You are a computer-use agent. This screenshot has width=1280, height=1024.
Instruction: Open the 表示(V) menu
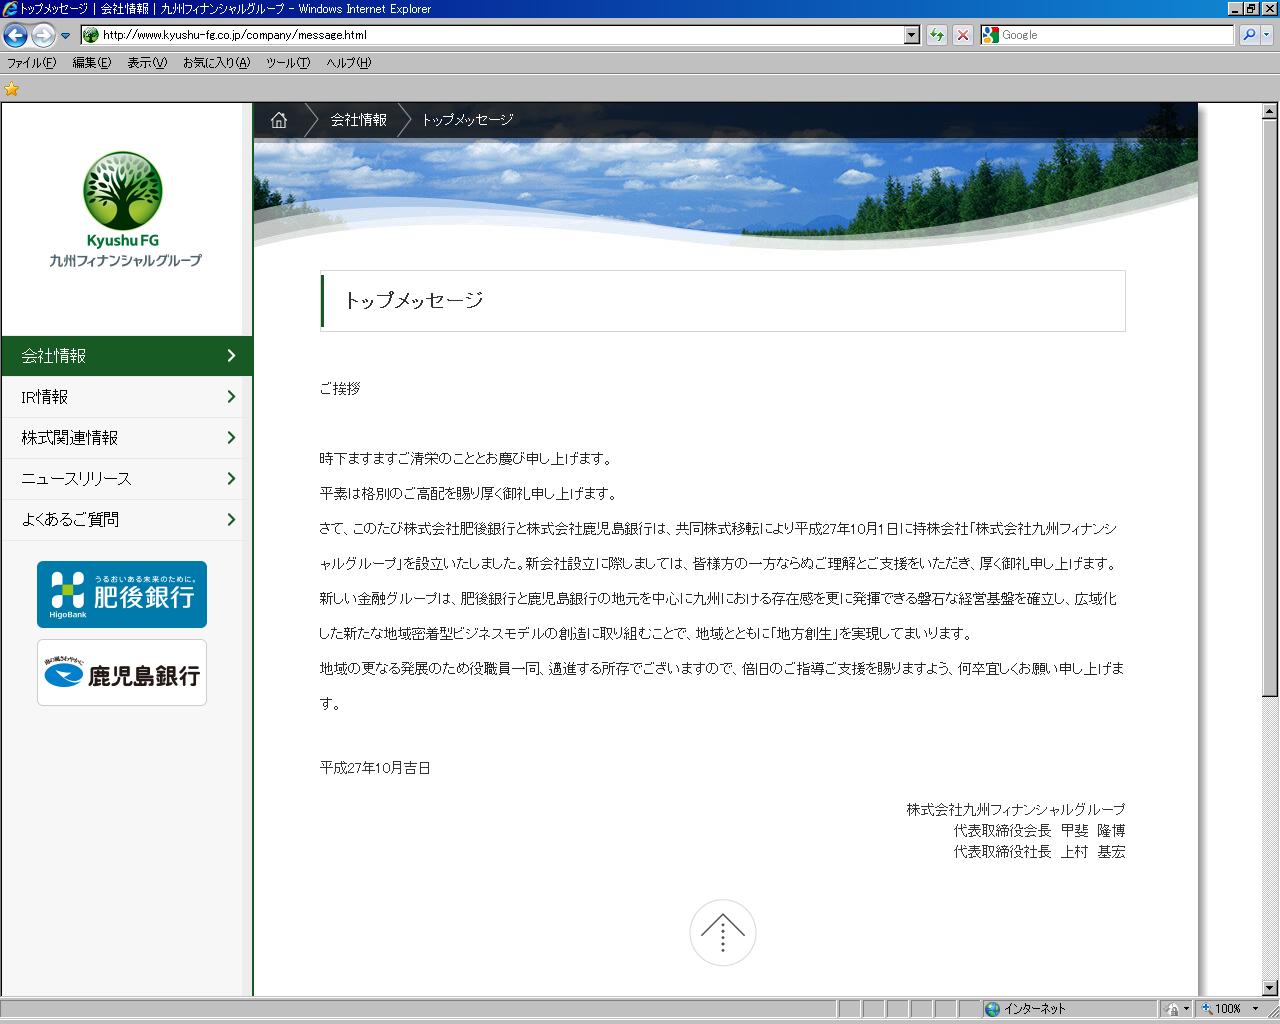(x=147, y=63)
